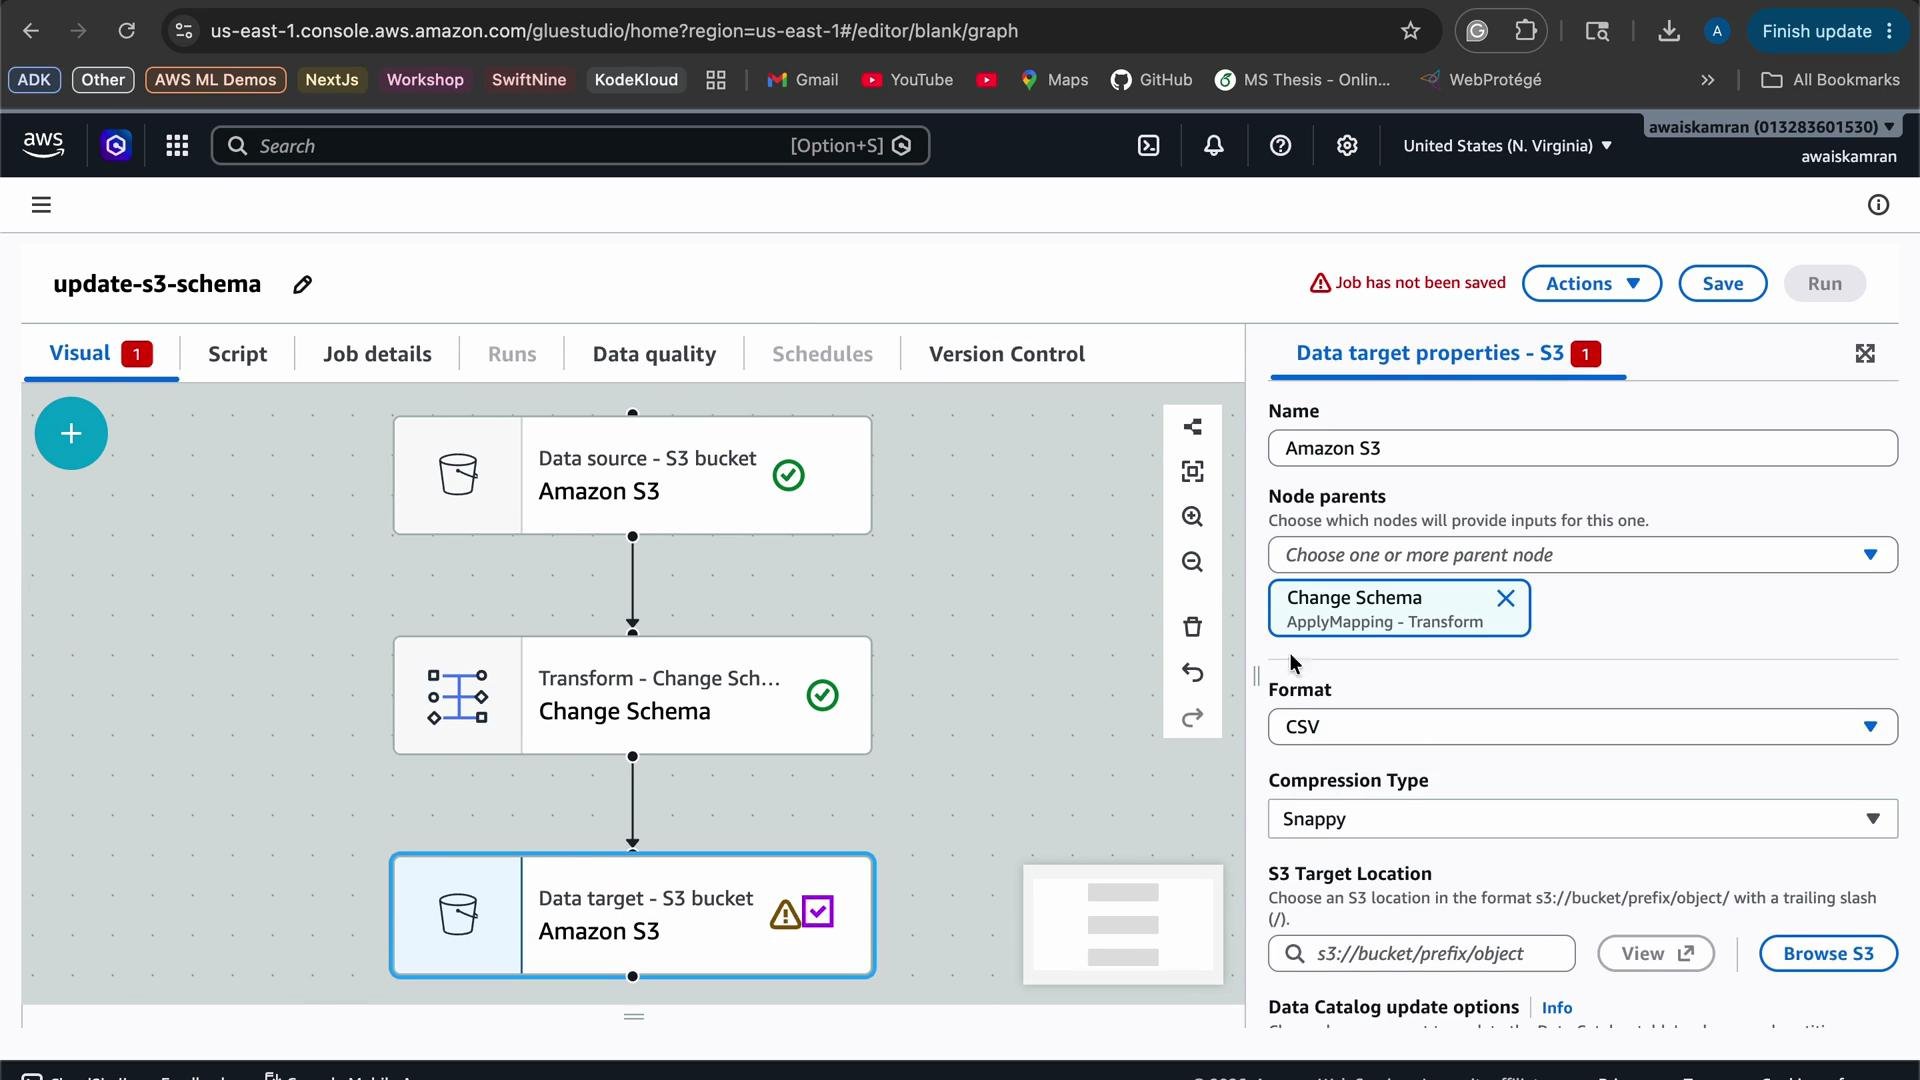Bookmark this page with star icon

tap(1410, 31)
